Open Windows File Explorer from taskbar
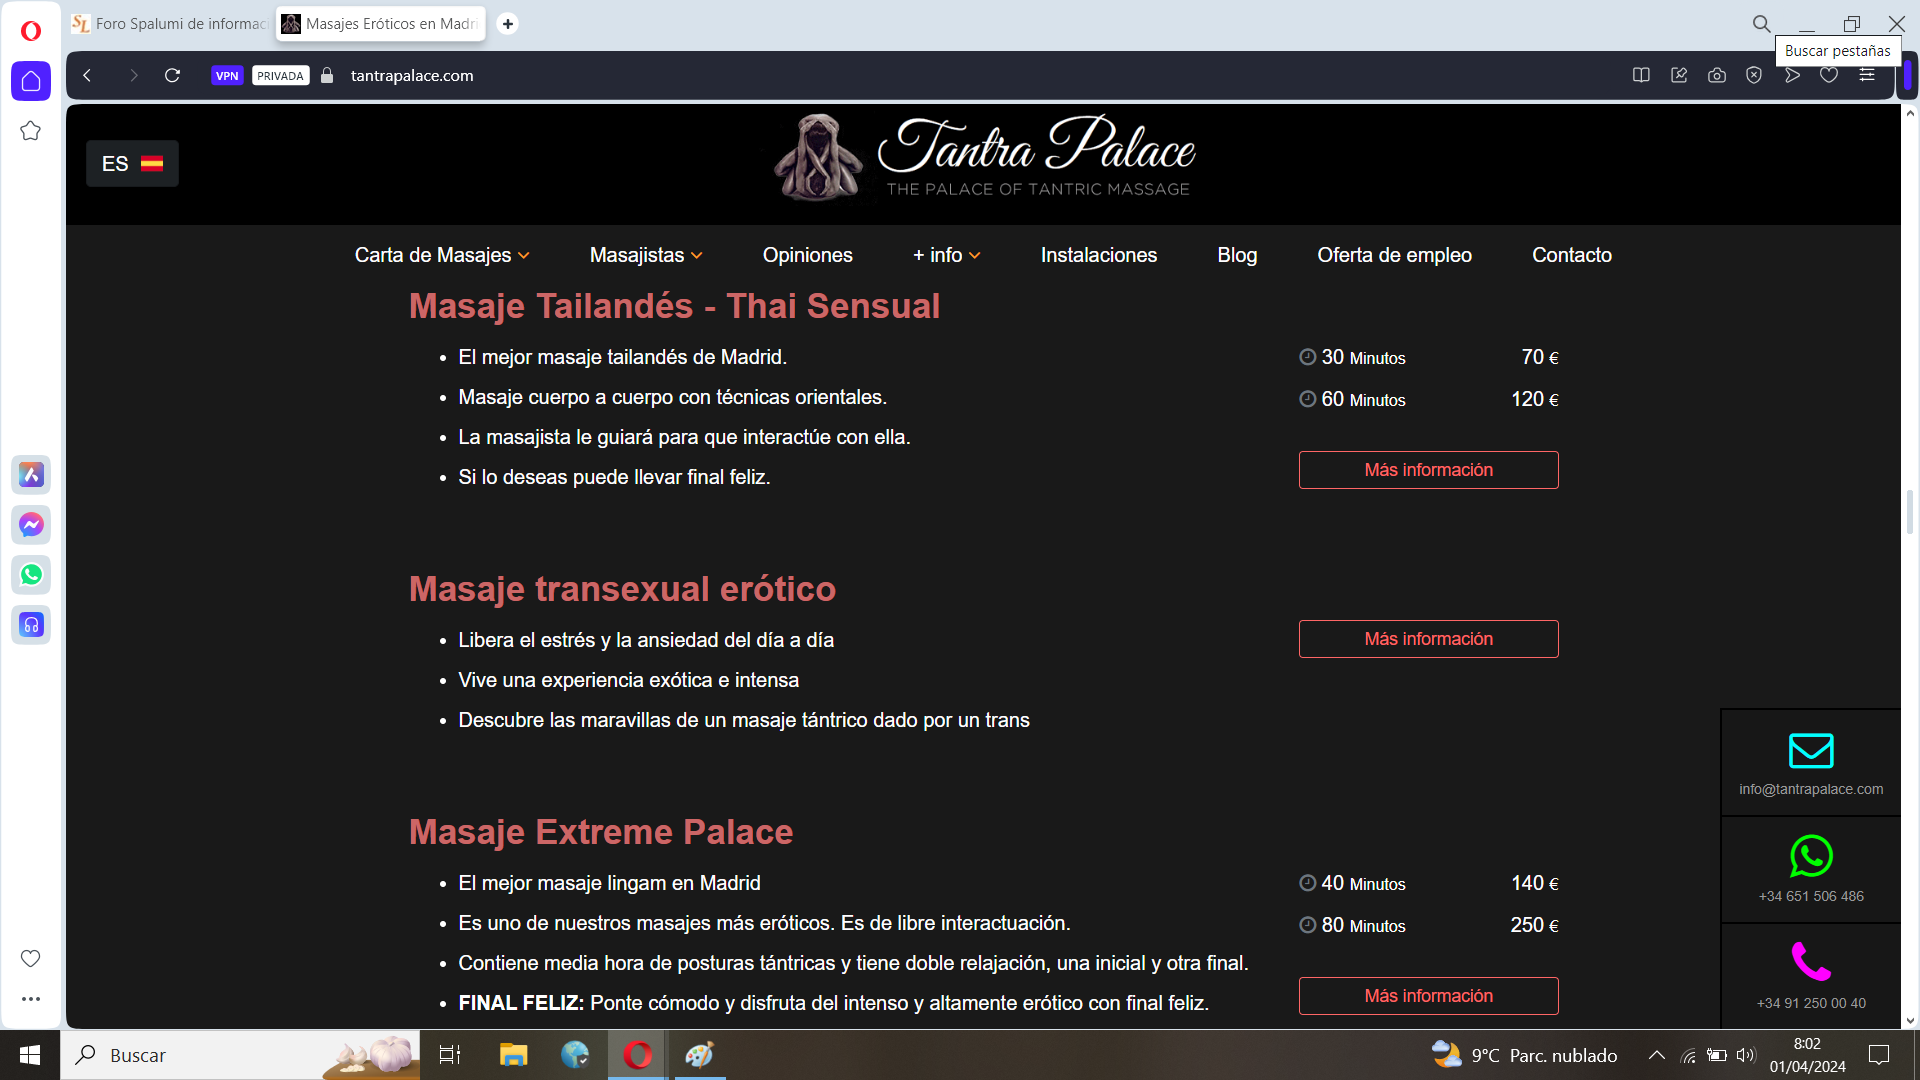The image size is (1920, 1080). tap(513, 1055)
